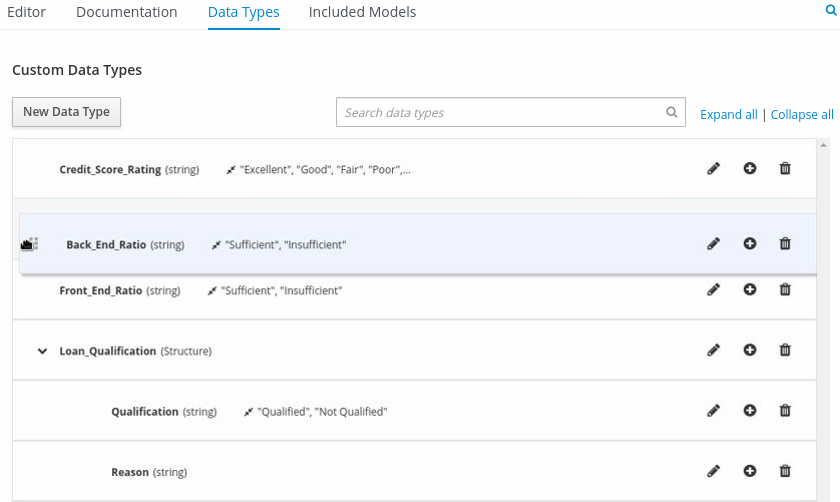Click the search magnifier icon in field
840x502 pixels.
pos(672,113)
